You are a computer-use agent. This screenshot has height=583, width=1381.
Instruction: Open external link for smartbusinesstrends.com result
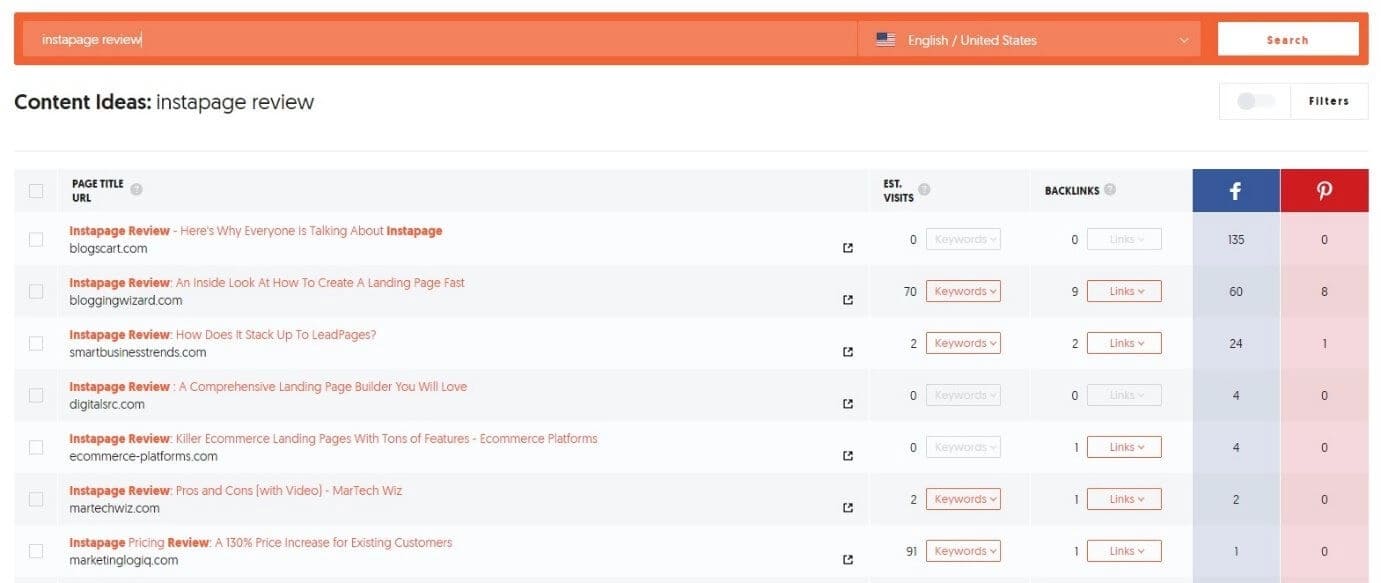tap(848, 352)
